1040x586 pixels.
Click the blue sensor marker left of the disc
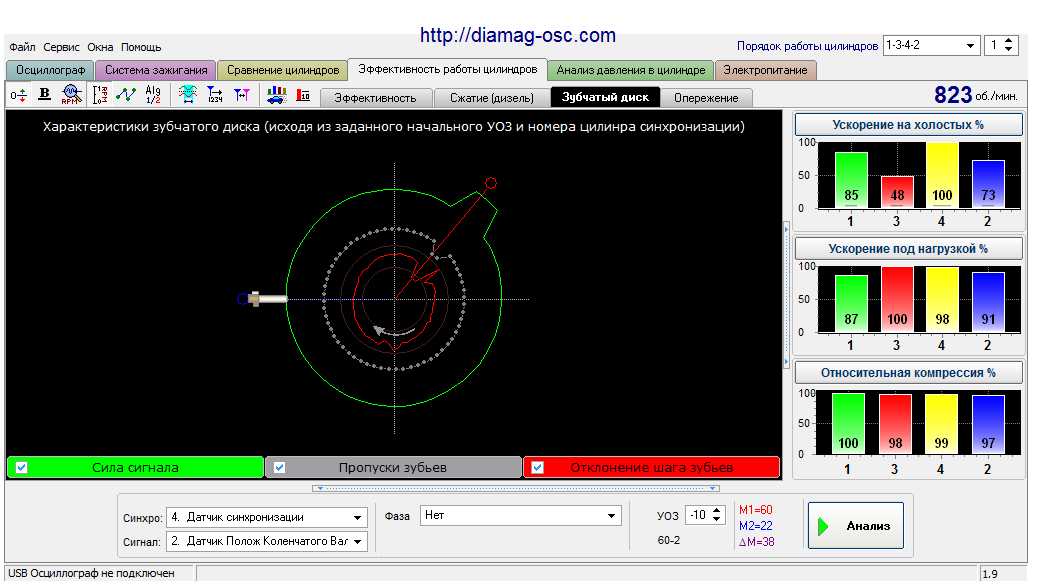[x=243, y=299]
